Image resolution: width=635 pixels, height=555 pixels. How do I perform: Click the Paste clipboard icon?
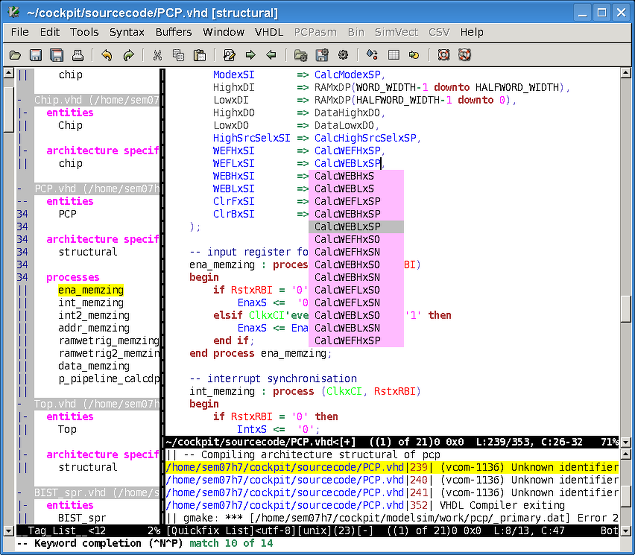click(x=199, y=55)
